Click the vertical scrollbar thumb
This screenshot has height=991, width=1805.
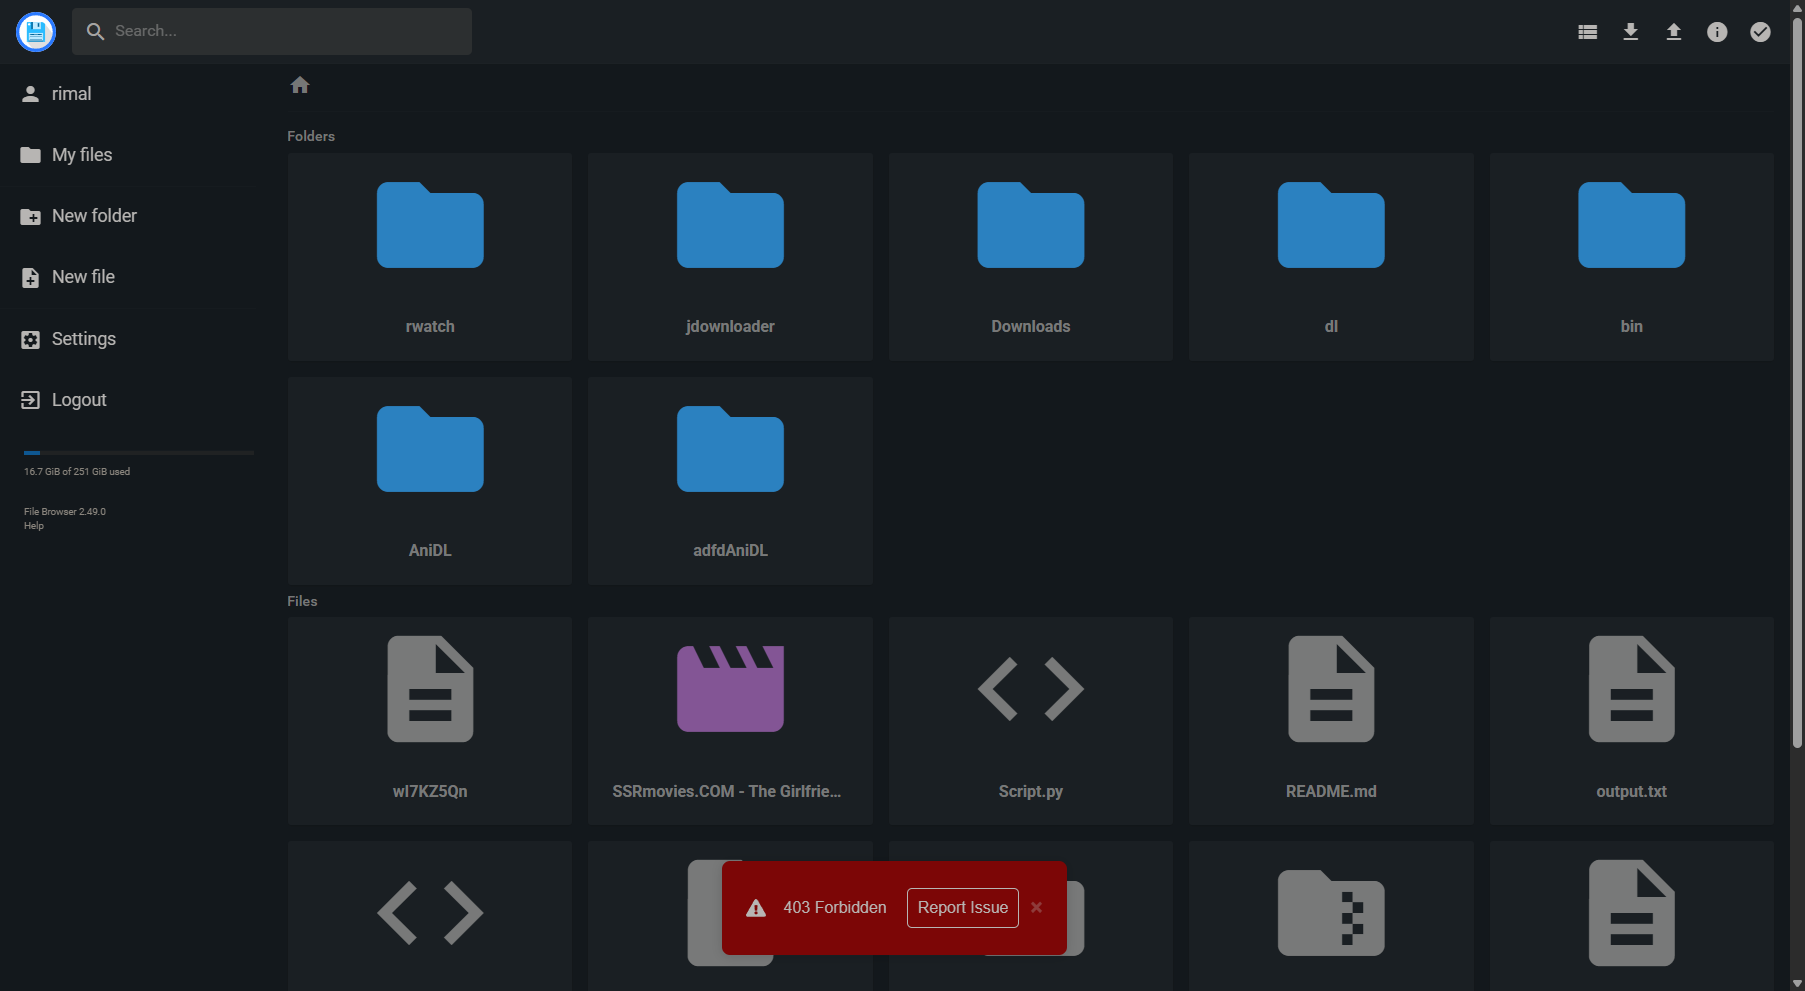coord(1797,383)
